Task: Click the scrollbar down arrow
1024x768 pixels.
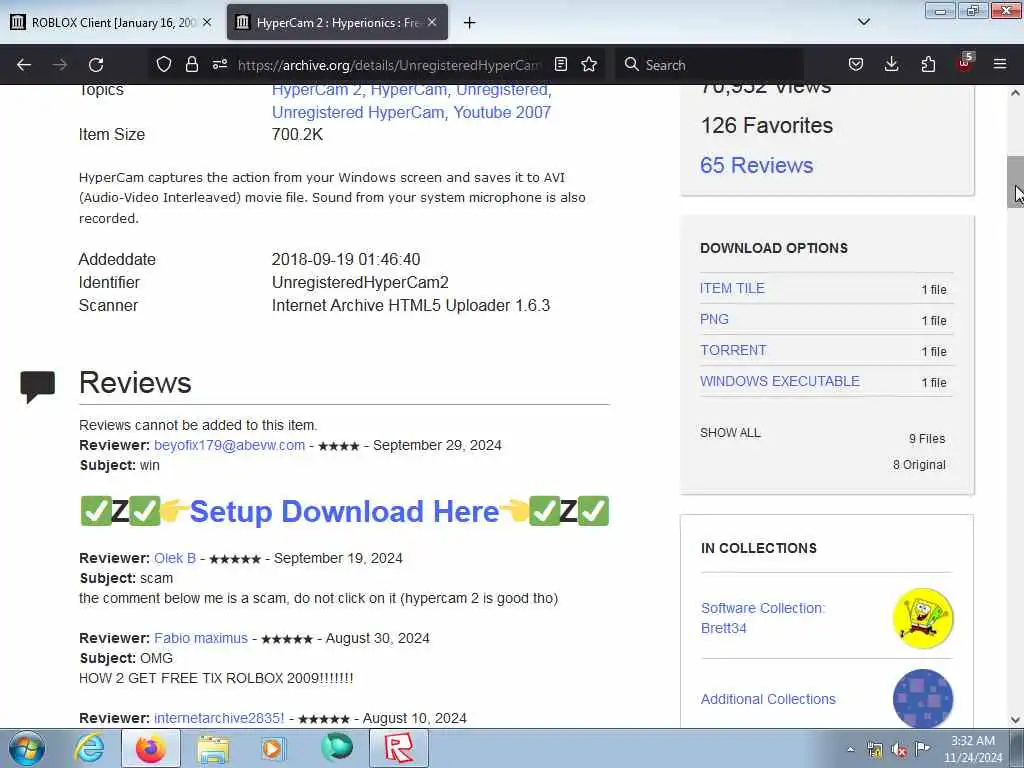Action: (x=1015, y=720)
